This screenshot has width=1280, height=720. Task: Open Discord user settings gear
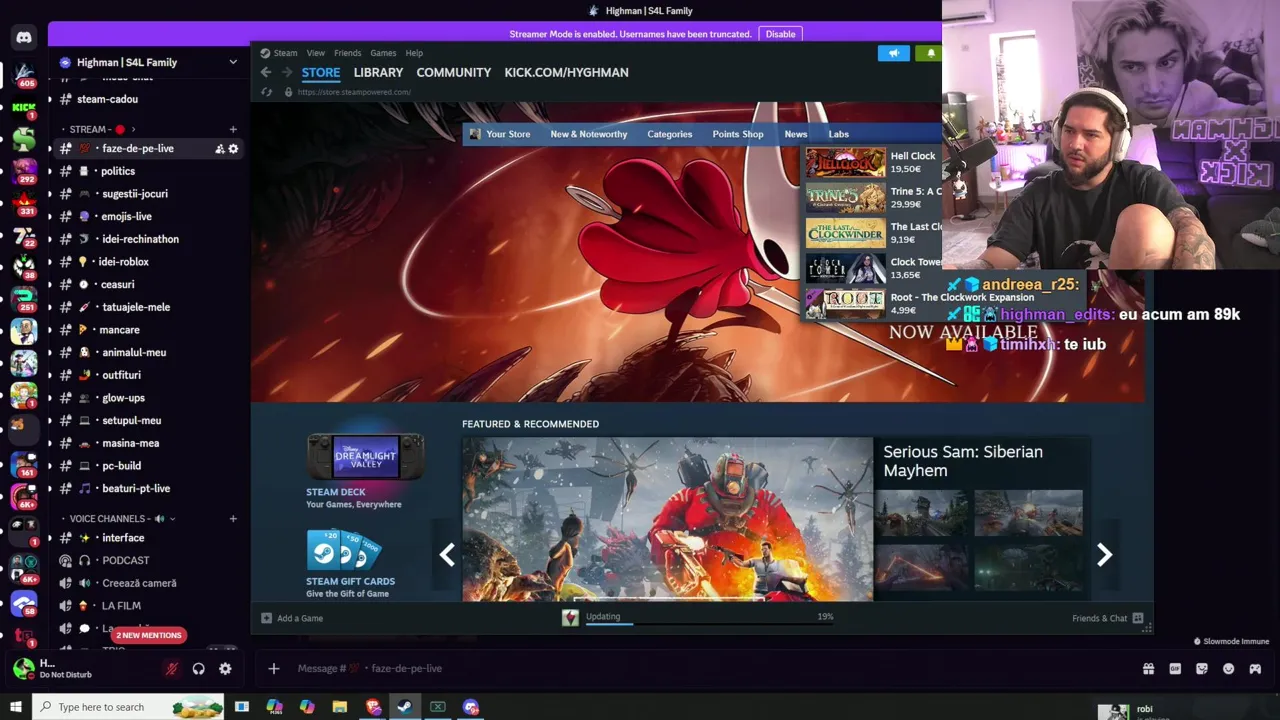coord(225,669)
